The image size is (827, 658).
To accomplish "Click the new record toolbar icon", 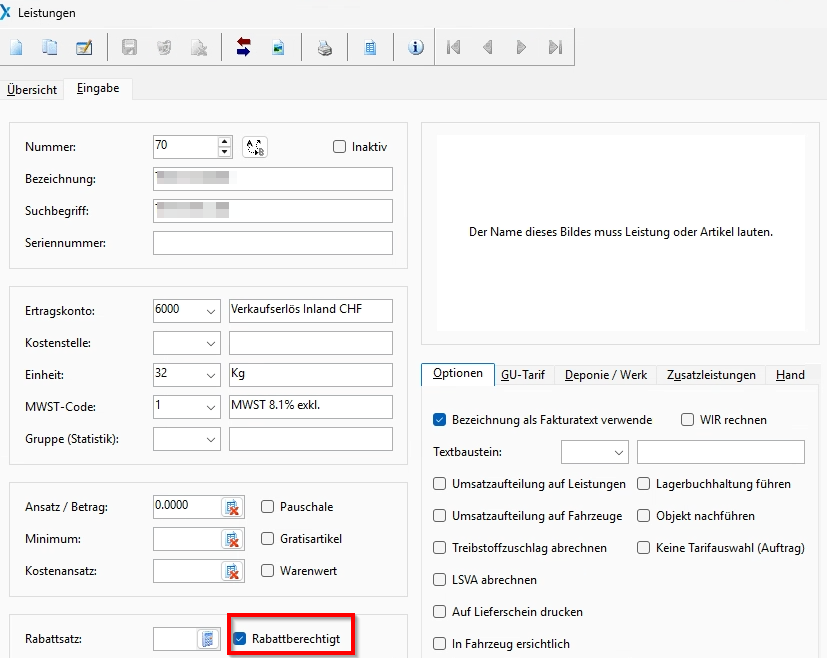I will 17,47.
